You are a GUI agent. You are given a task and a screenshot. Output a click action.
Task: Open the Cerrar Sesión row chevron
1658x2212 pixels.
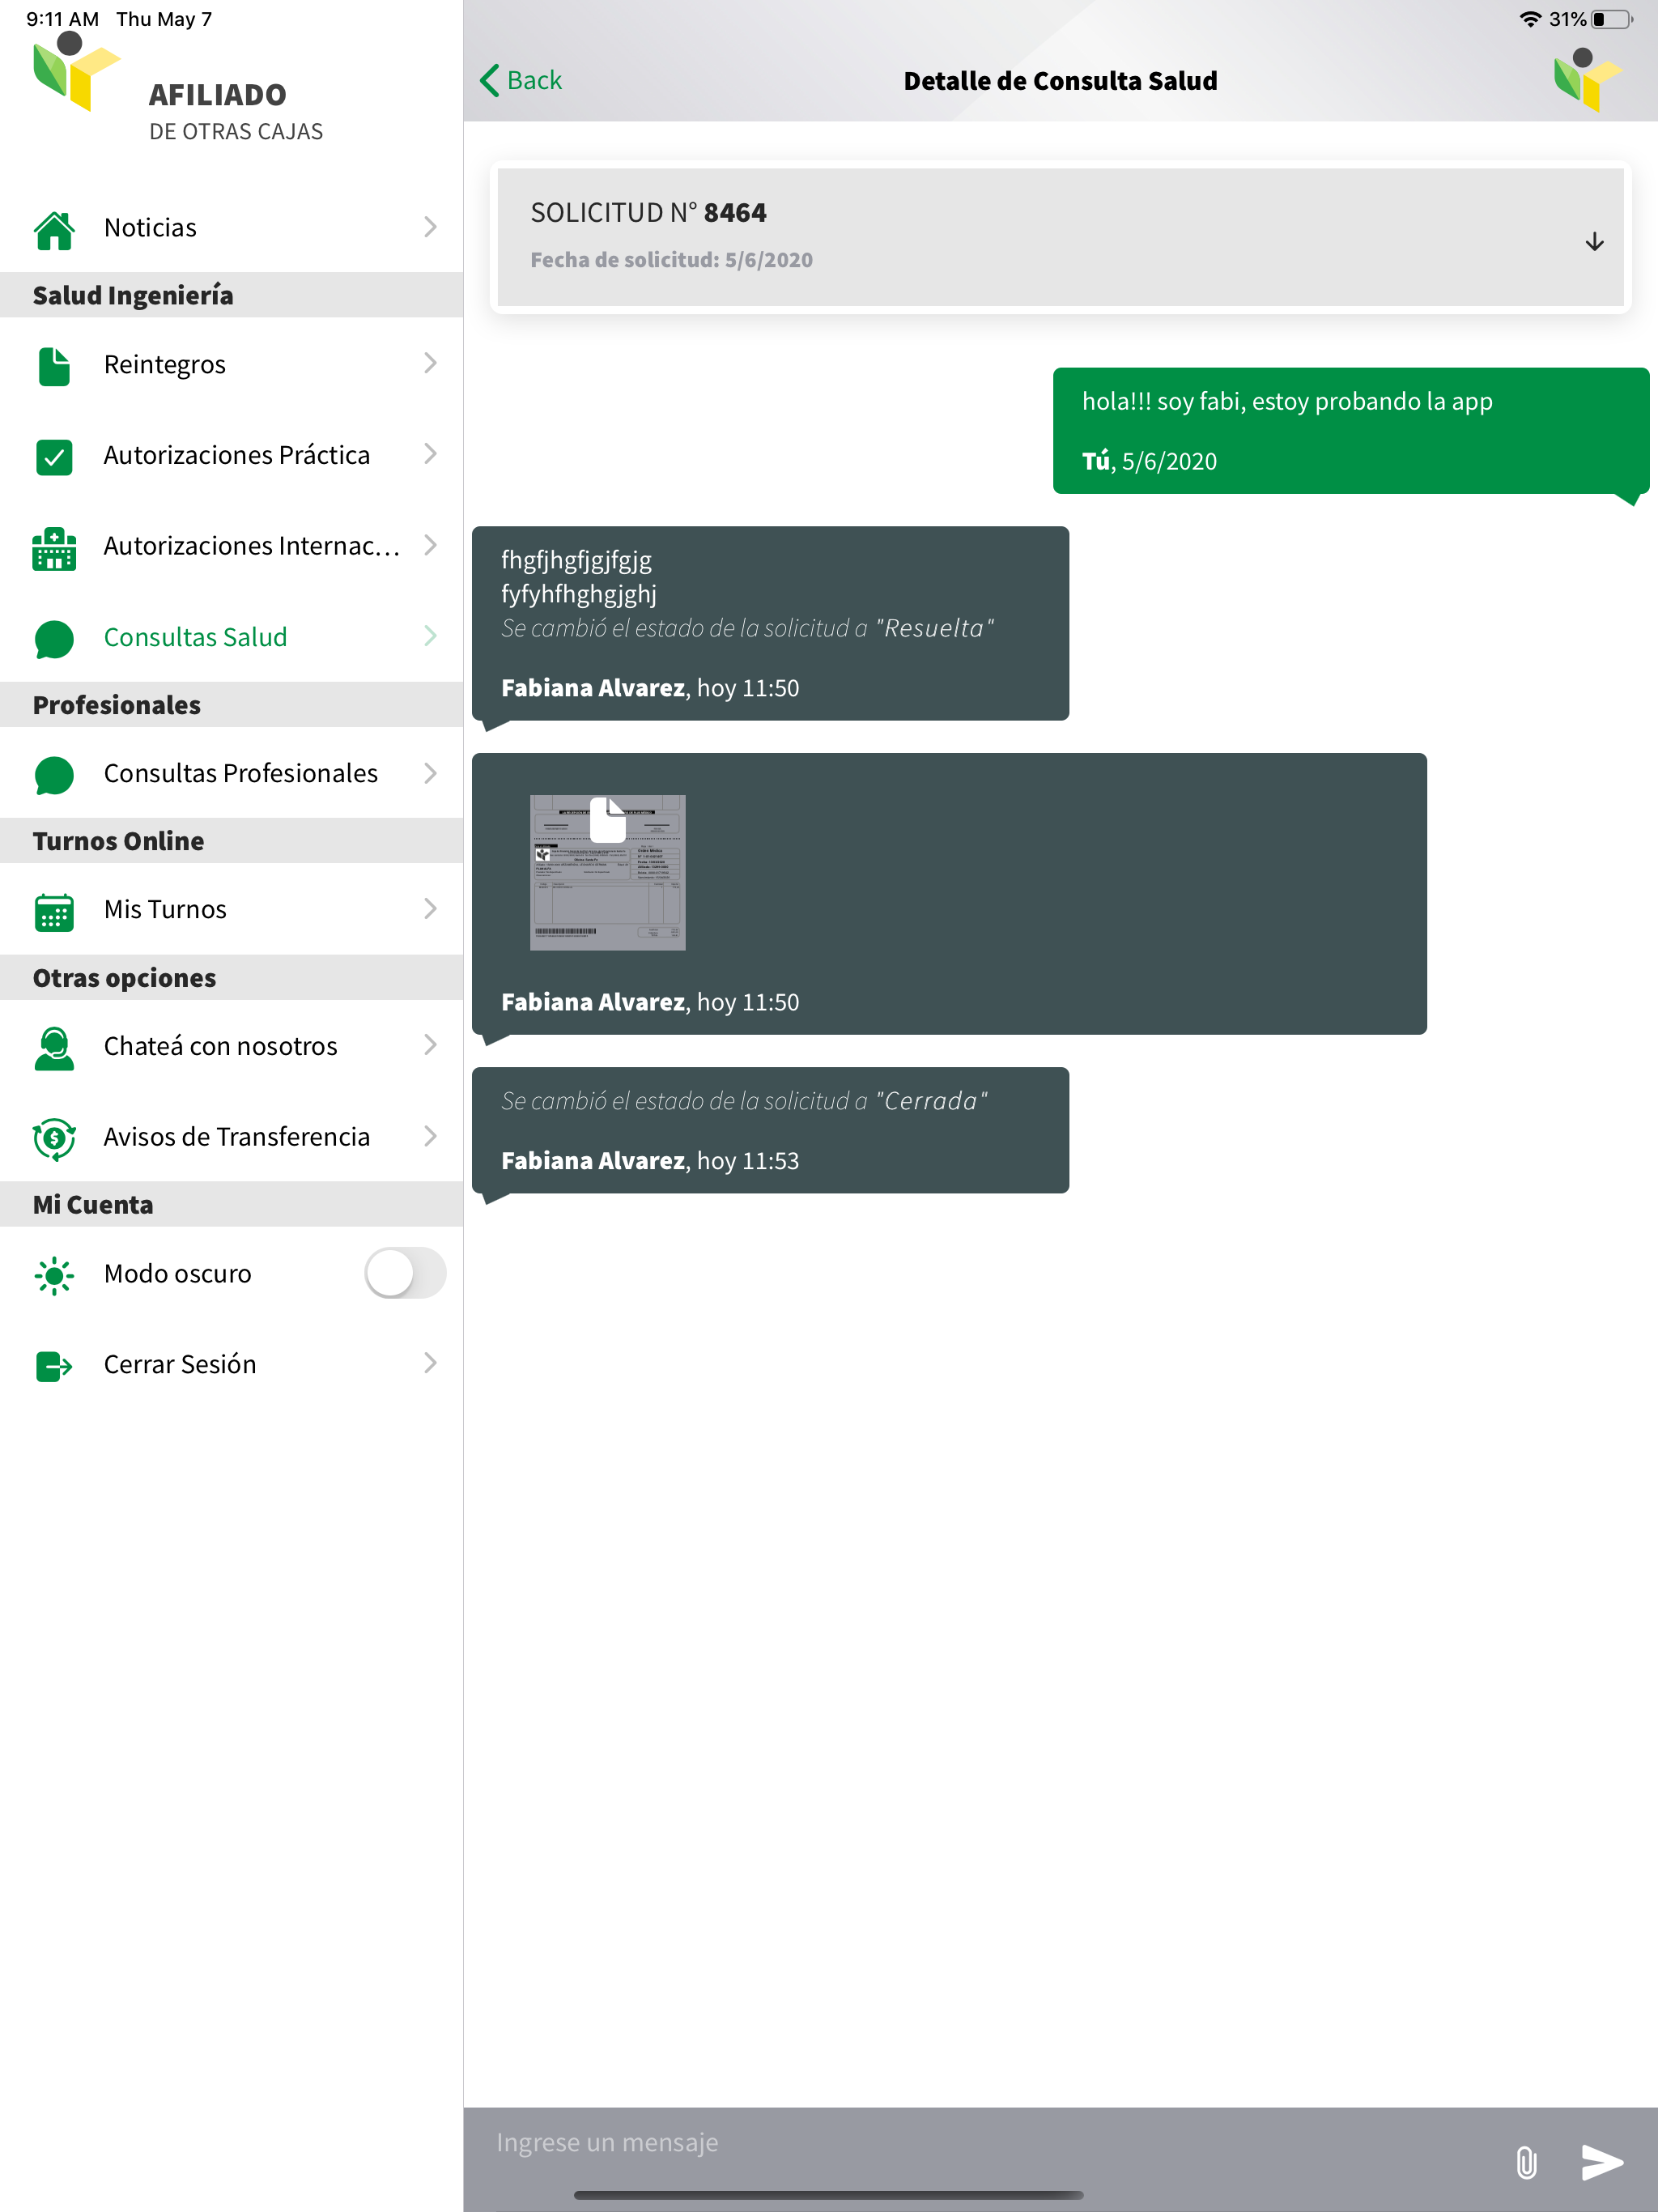click(430, 1363)
